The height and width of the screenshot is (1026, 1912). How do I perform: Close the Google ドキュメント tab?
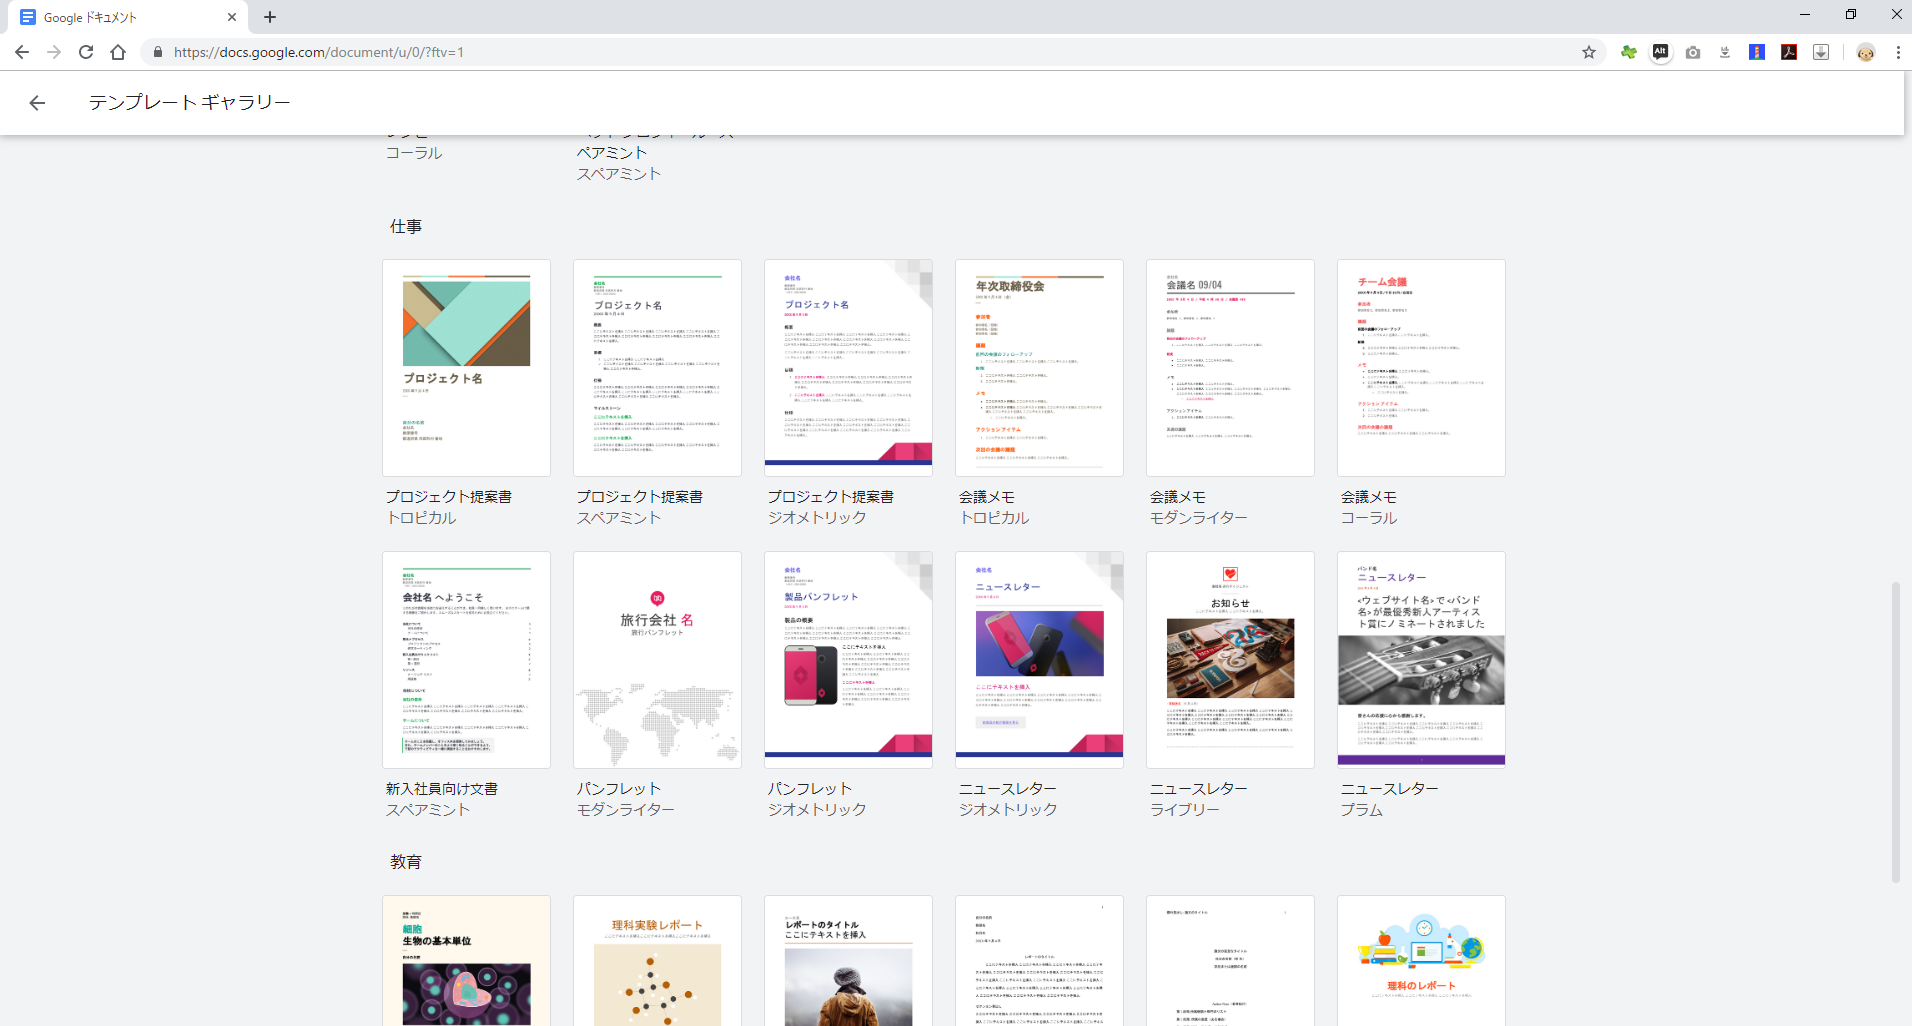click(231, 17)
